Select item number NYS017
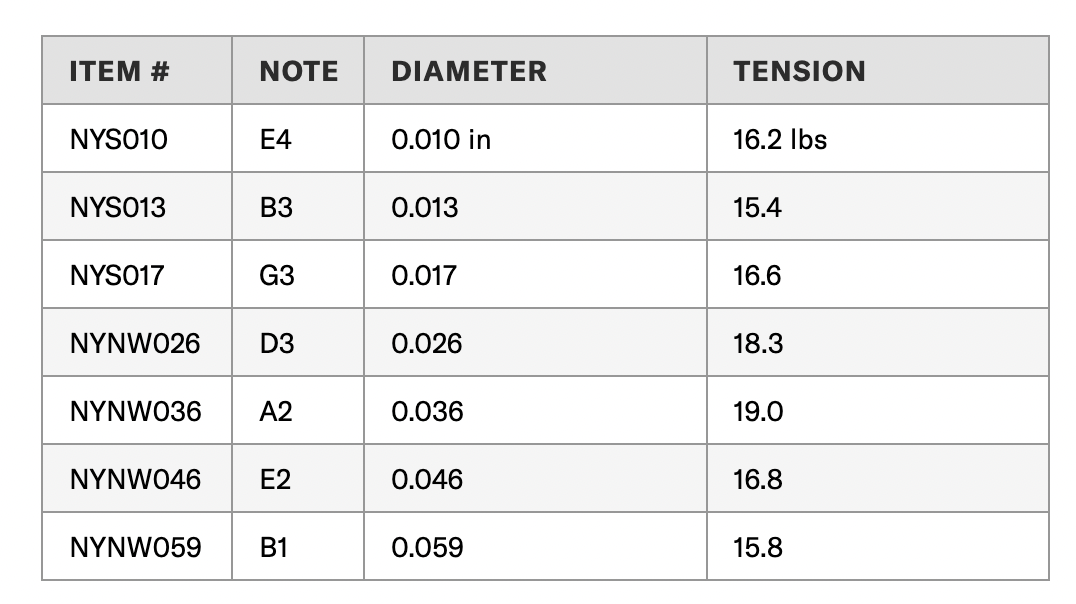Image resolution: width=1076 pixels, height=604 pixels. coord(117,275)
